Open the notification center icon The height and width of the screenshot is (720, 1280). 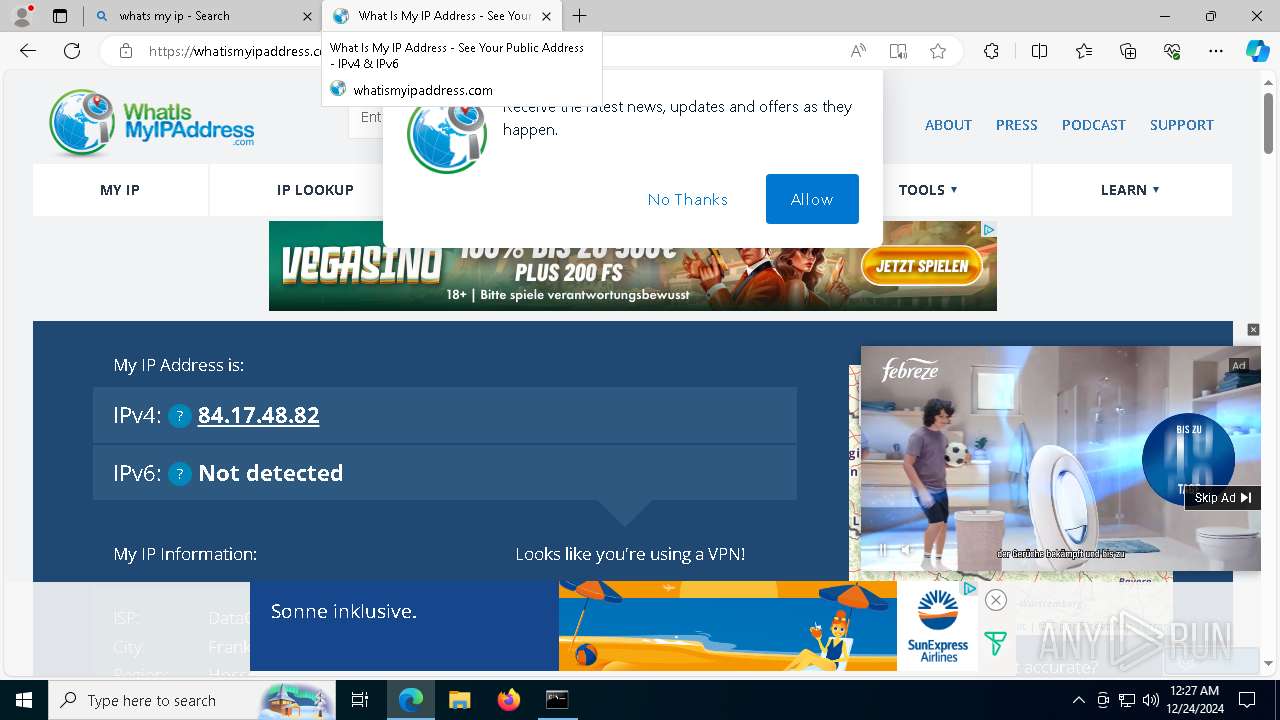(x=1247, y=700)
